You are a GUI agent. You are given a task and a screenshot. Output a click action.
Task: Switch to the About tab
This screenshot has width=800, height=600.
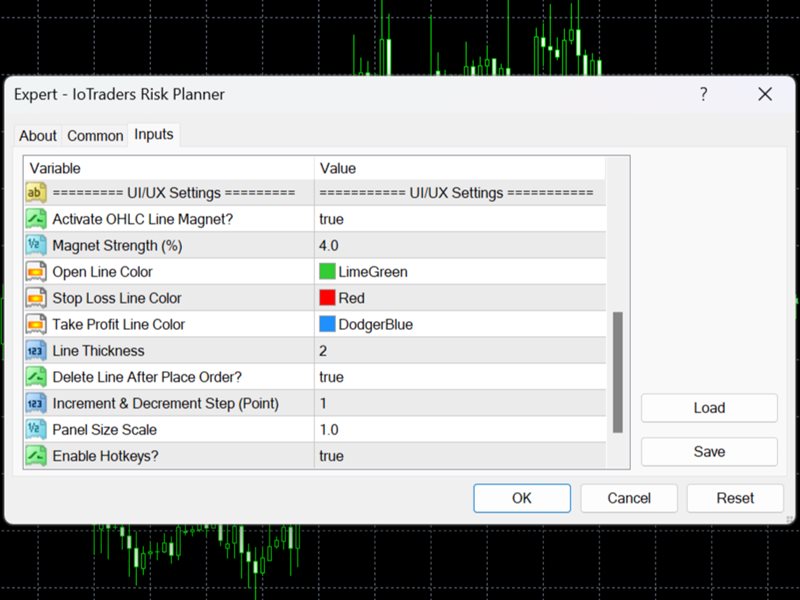coord(38,136)
